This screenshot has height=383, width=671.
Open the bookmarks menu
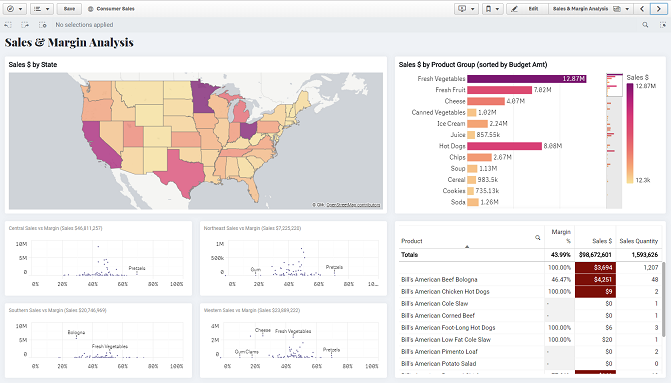coord(492,9)
